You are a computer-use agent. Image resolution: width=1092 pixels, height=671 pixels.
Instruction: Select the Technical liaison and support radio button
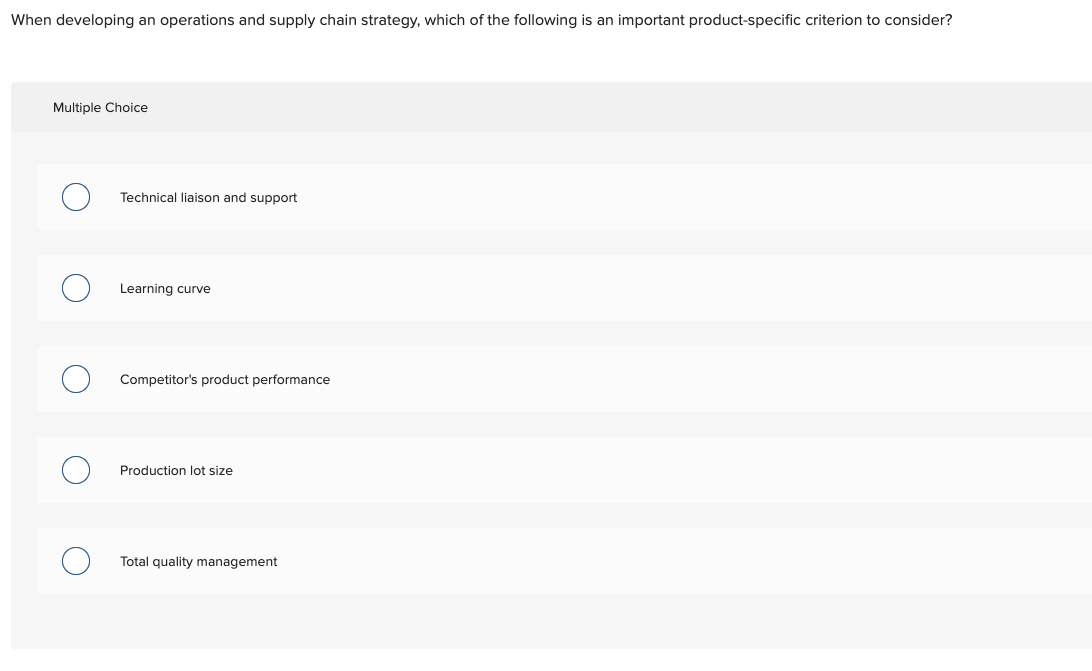click(75, 197)
